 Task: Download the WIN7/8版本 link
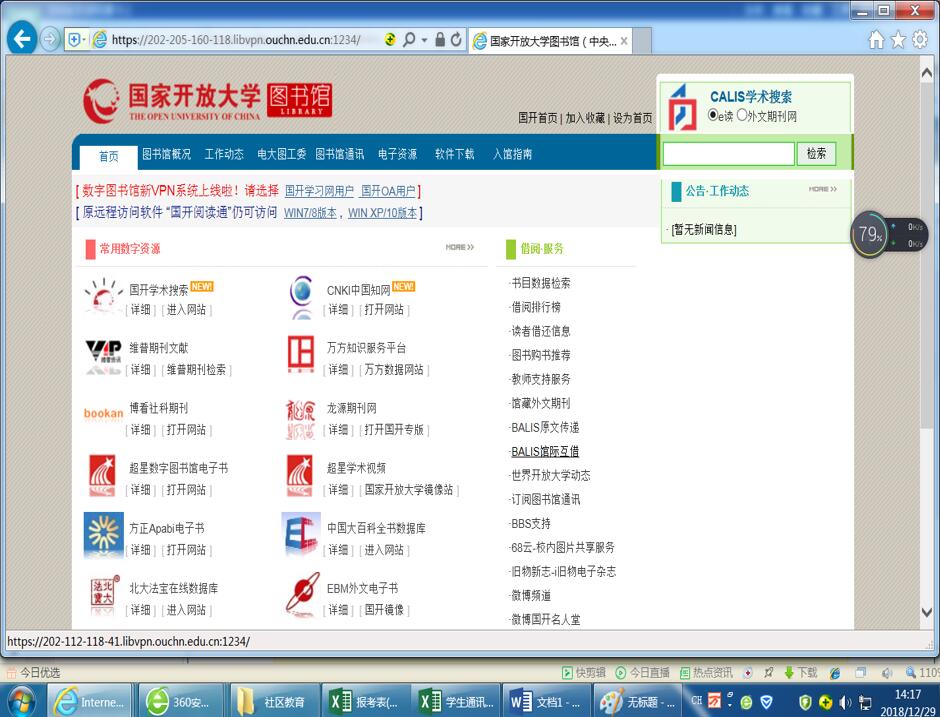pyautogui.click(x=310, y=213)
